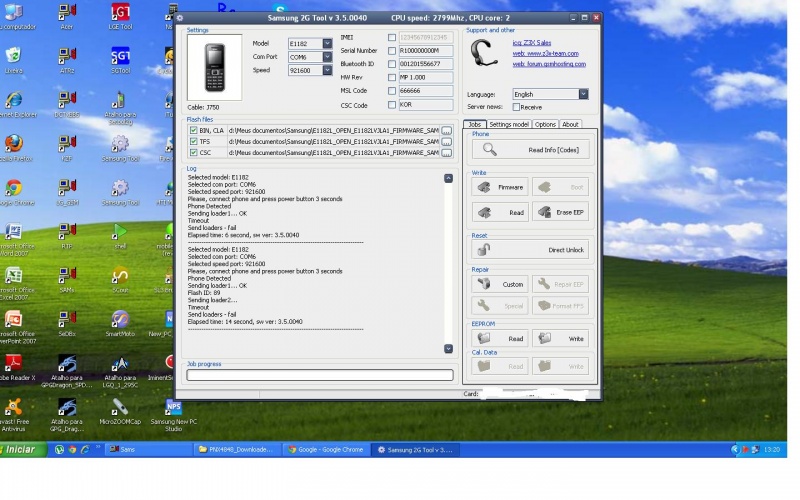The width and height of the screenshot is (800, 500).
Task: Click the gear icon in Samsung 2G Tool title bar
Action: 180,18
